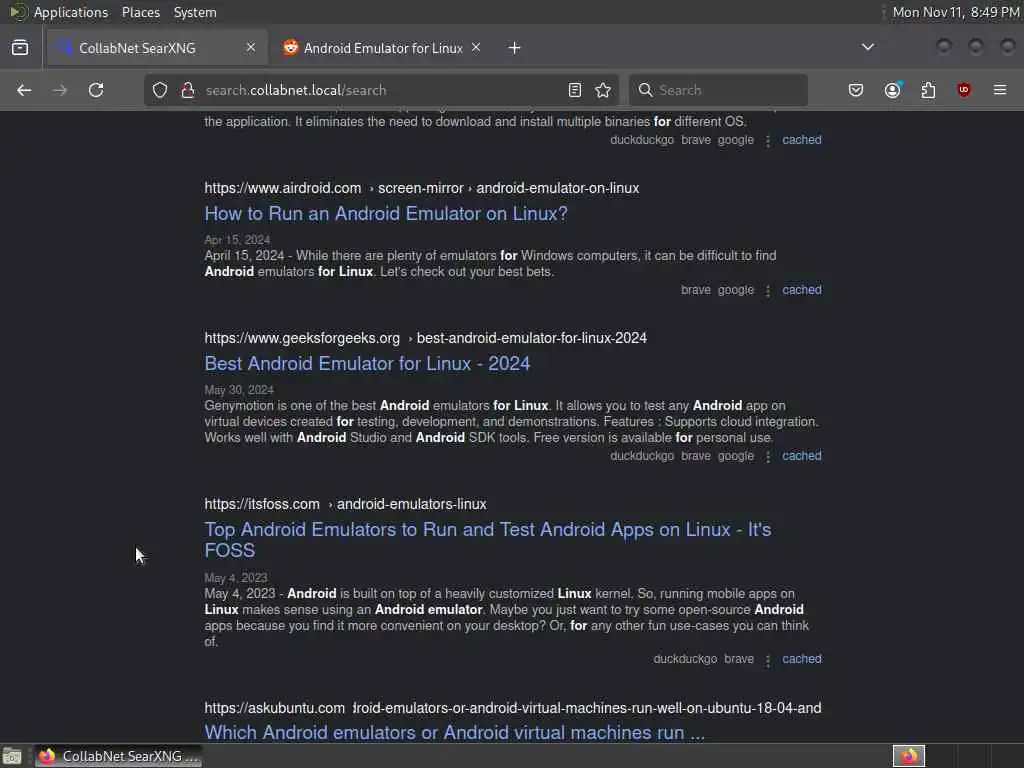Show site security lock information
This screenshot has width=1024, height=768.
188,90
